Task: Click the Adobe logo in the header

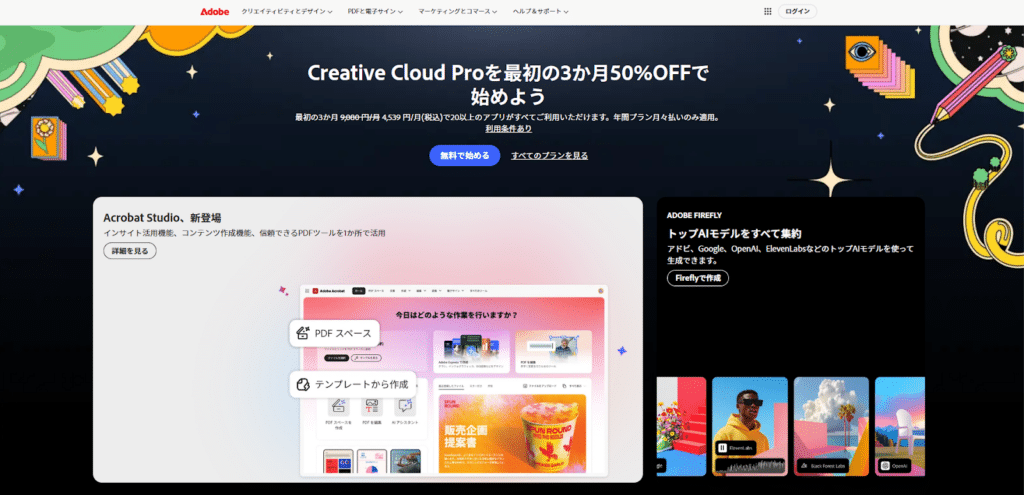Action: coord(214,11)
